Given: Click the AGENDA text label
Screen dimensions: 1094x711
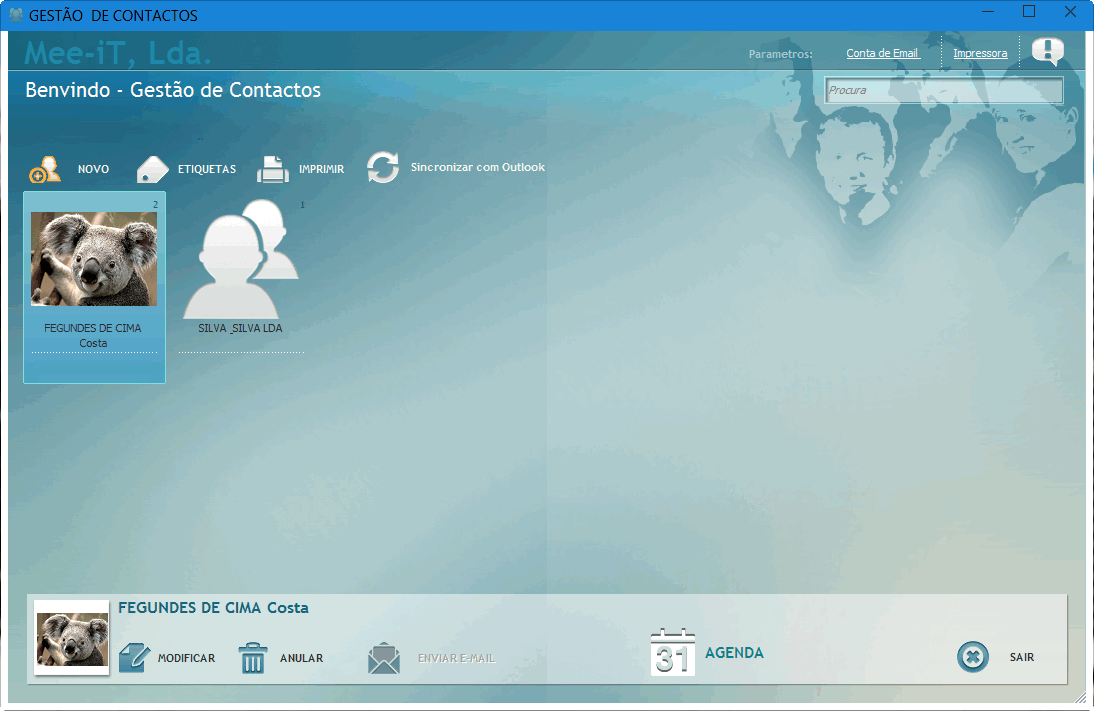Looking at the screenshot, I should tap(734, 653).
